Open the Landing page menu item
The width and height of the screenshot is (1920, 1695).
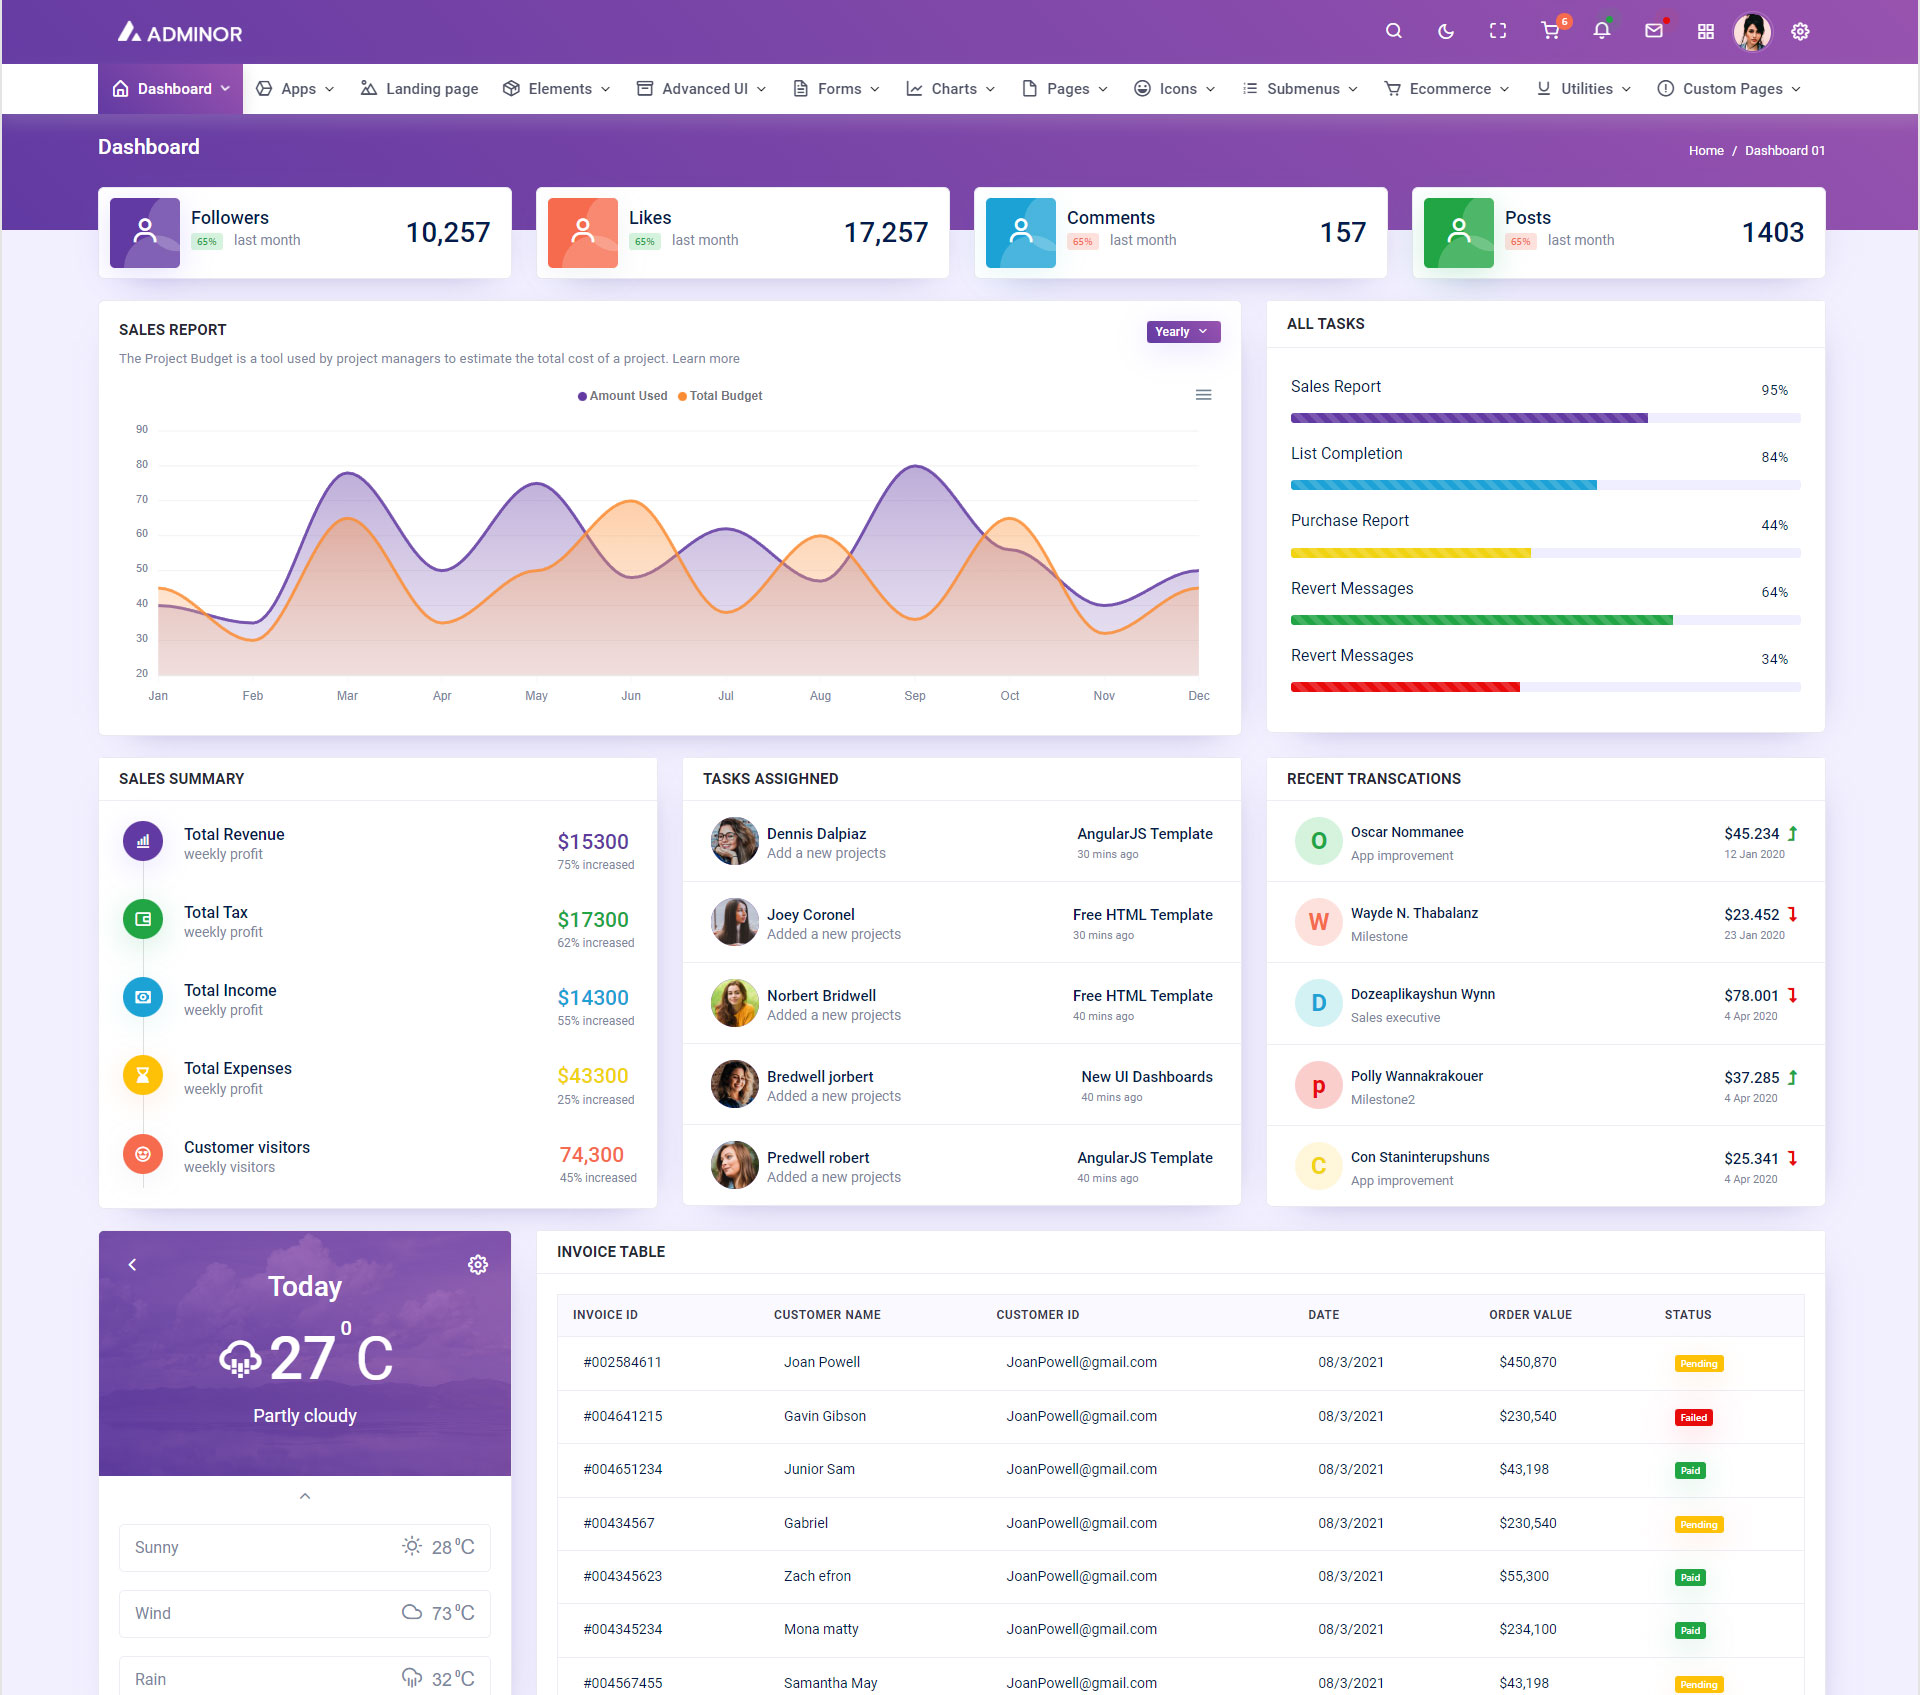coord(419,89)
